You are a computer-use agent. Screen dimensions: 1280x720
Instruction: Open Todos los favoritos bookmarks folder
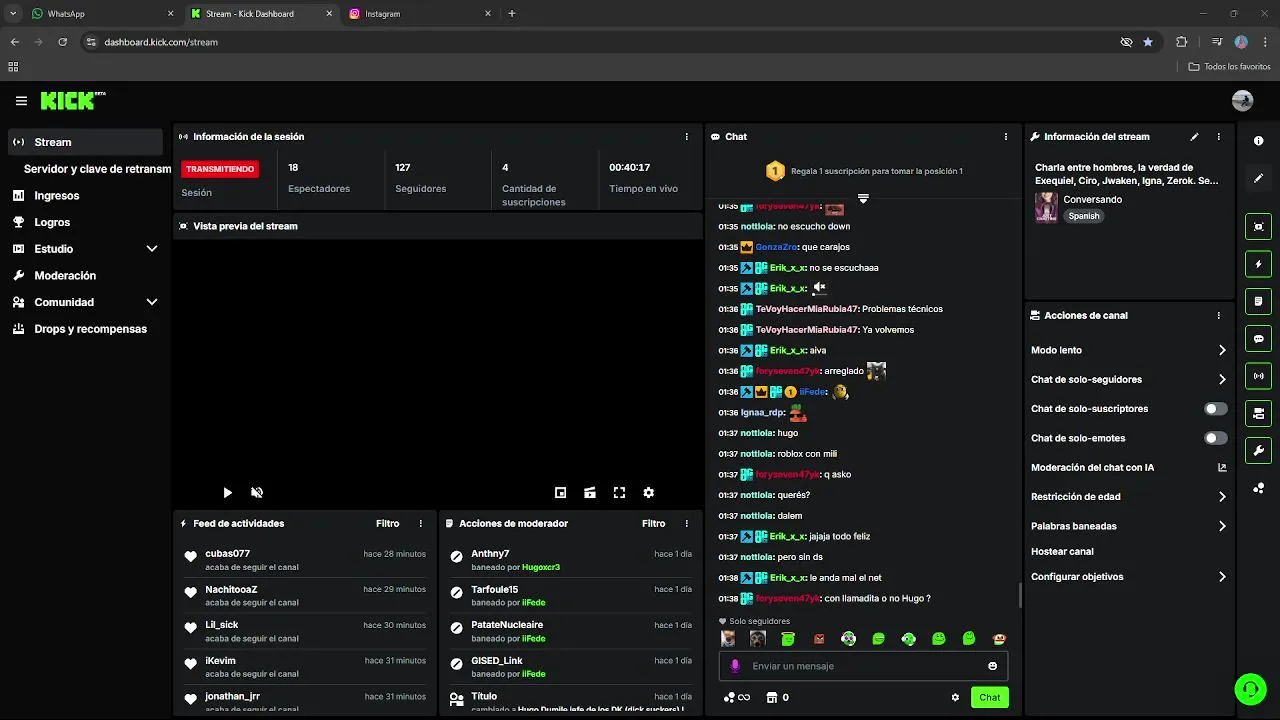point(1229,67)
